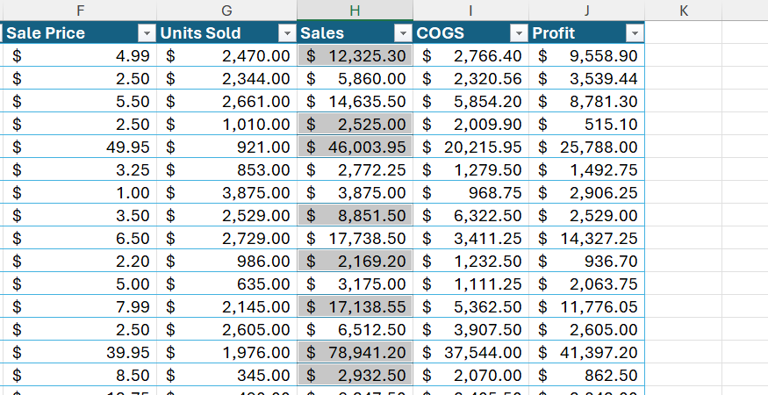Select COGS cell 20,215.95
Screen dimensions: 768x395
point(471,147)
